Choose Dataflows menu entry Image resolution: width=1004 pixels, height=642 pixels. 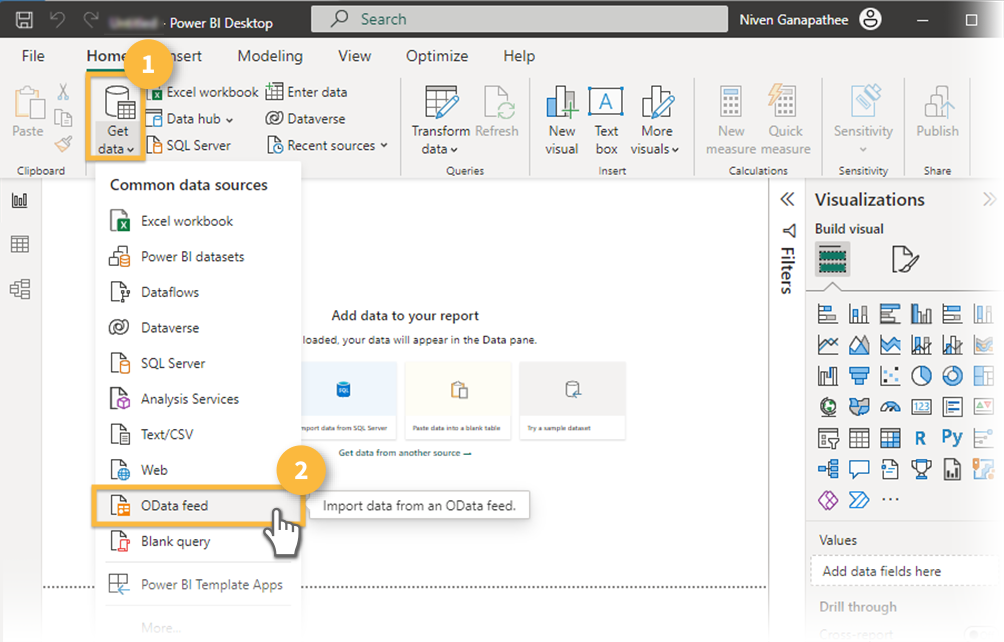196,293
